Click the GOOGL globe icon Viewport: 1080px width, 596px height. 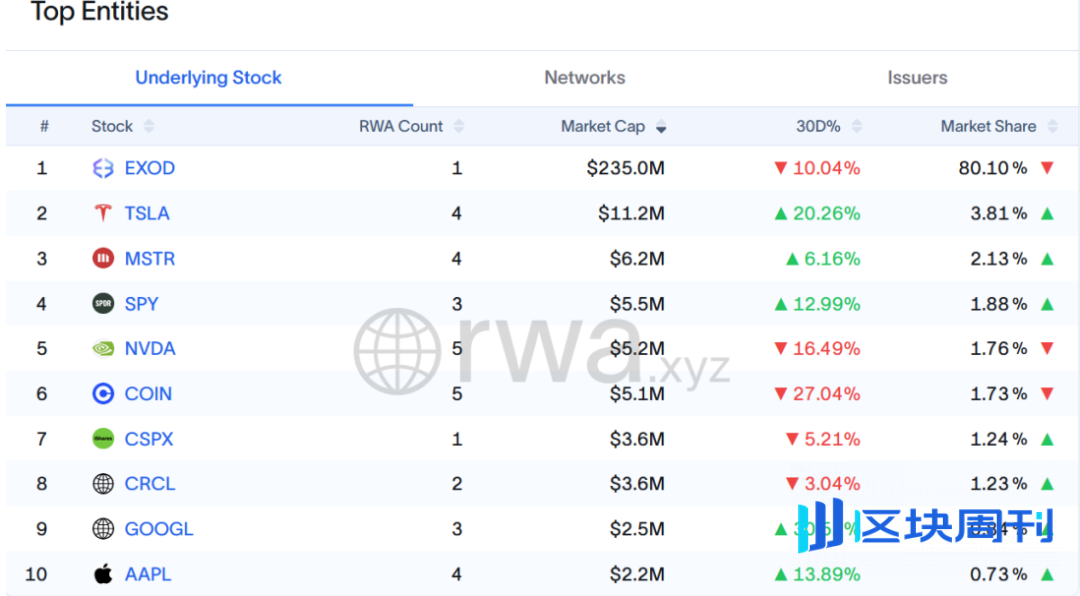(x=103, y=529)
